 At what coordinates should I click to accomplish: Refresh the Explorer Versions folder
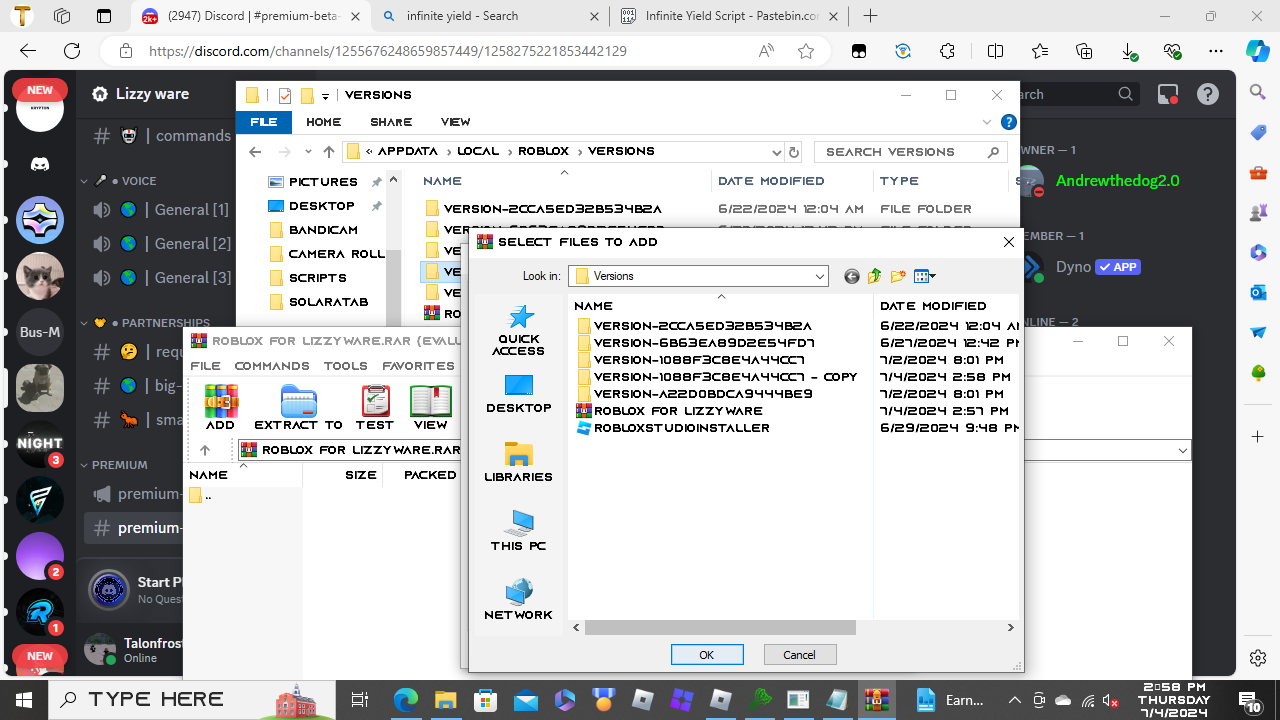[x=794, y=152]
